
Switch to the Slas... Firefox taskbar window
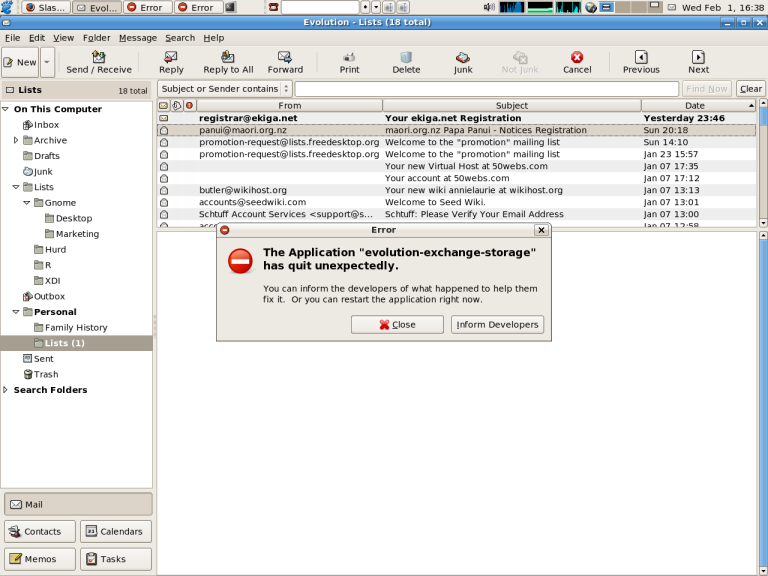click(x=46, y=7)
